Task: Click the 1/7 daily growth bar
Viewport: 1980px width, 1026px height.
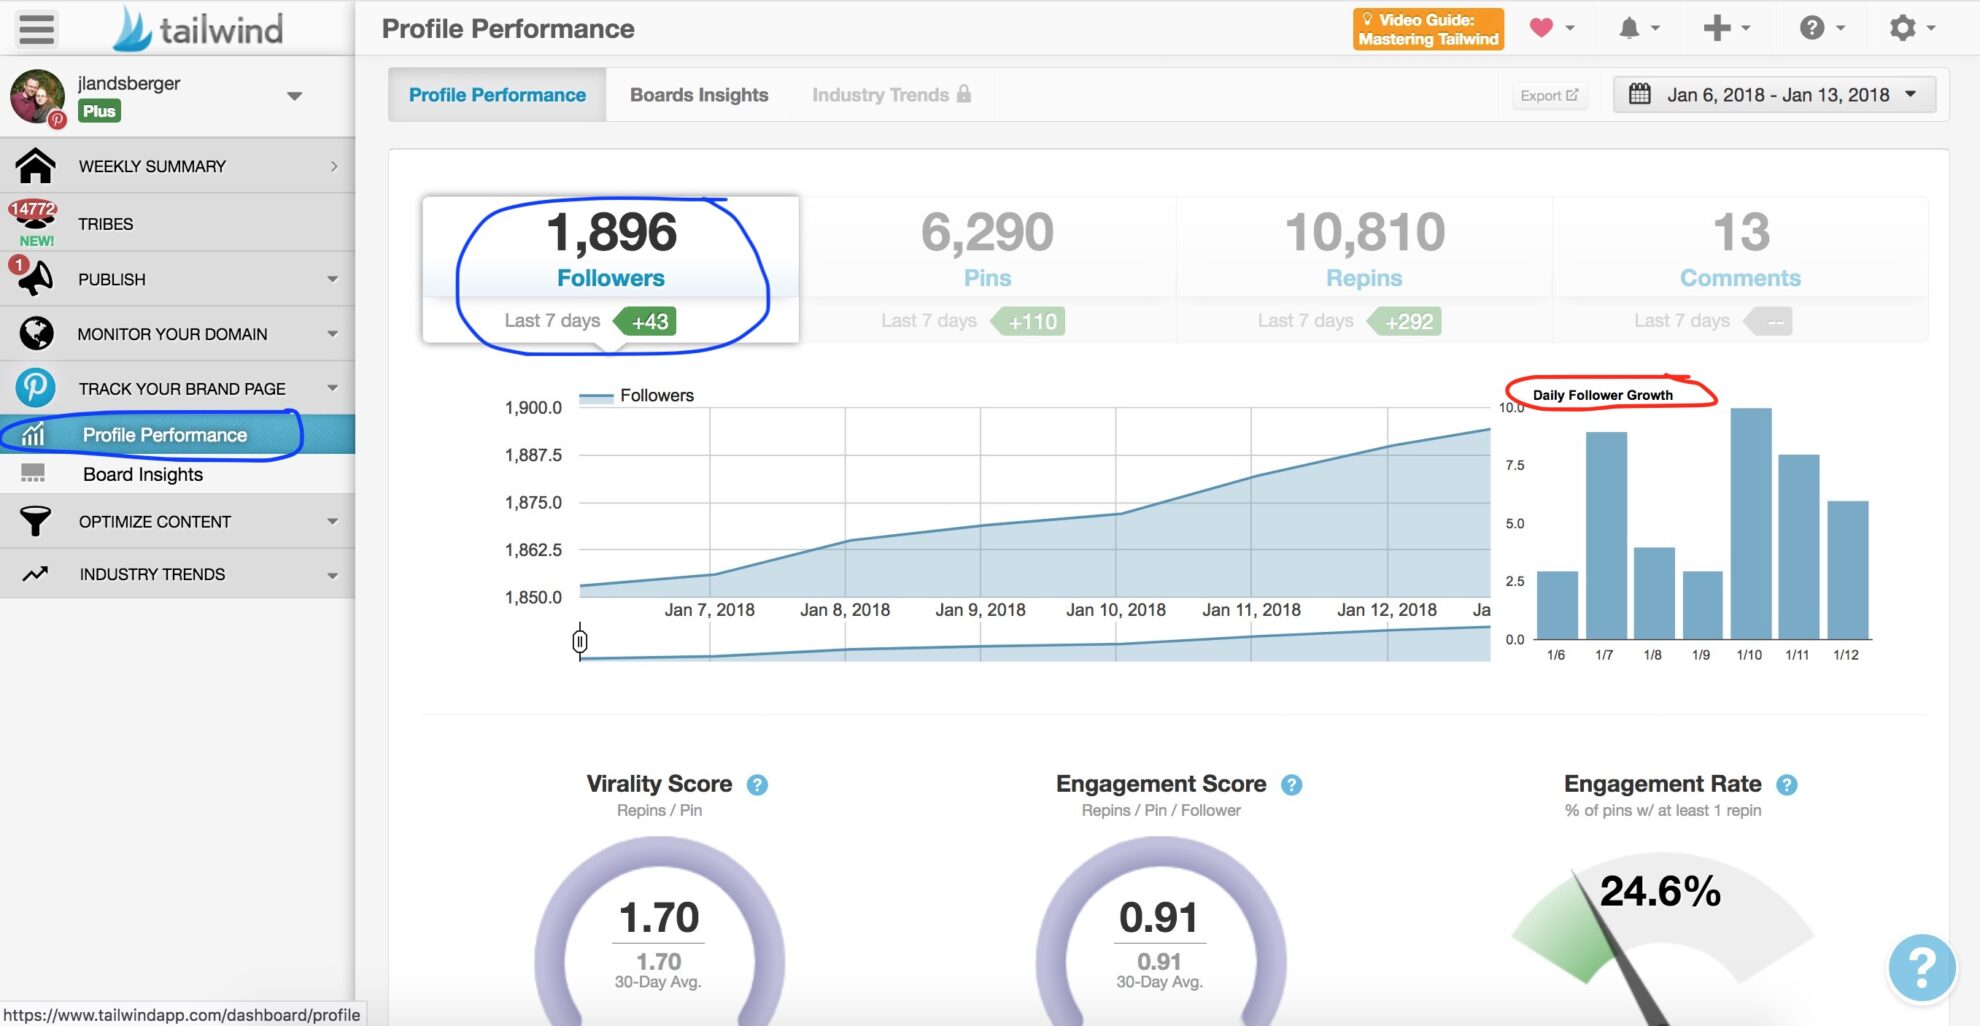Action: point(1606,535)
